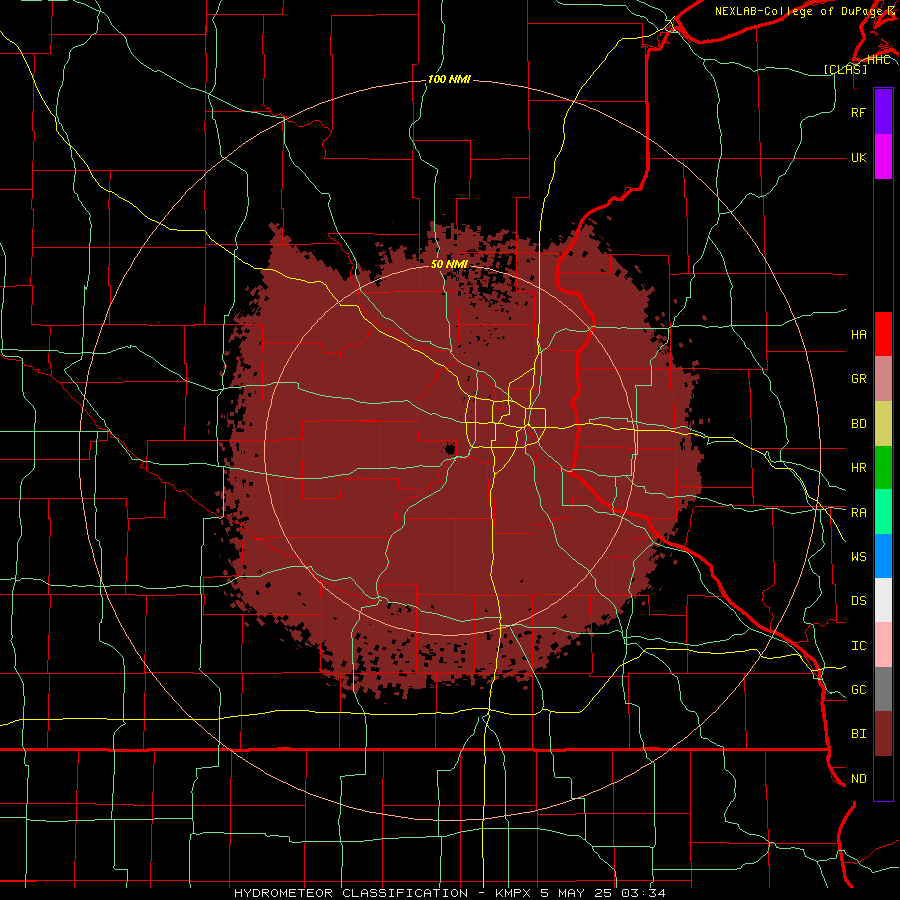Click the UK magenta legend swatch
Image resolution: width=900 pixels, height=900 pixels.
(x=883, y=157)
